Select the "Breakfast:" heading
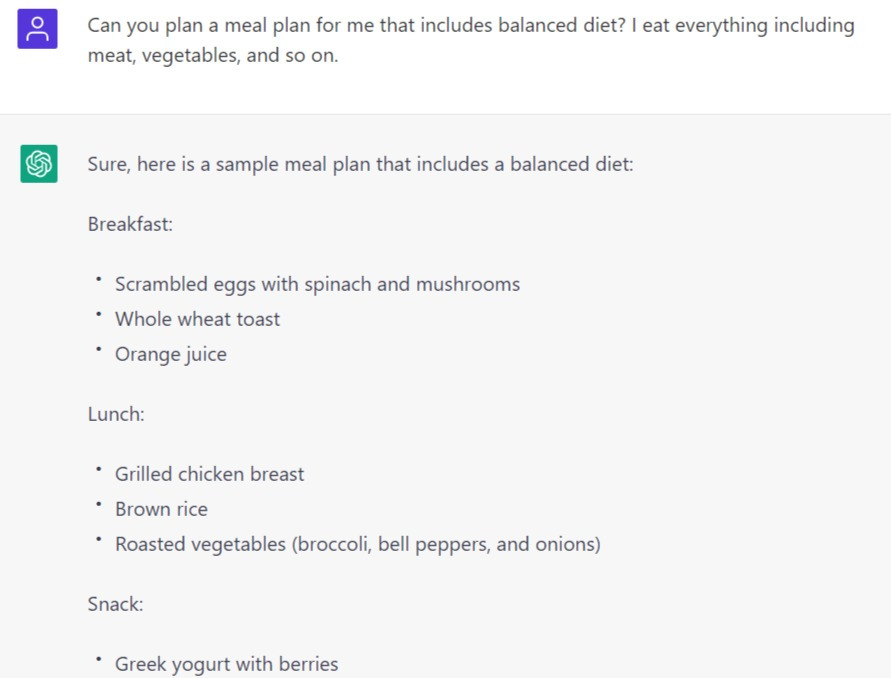The image size is (891, 678). click(130, 224)
